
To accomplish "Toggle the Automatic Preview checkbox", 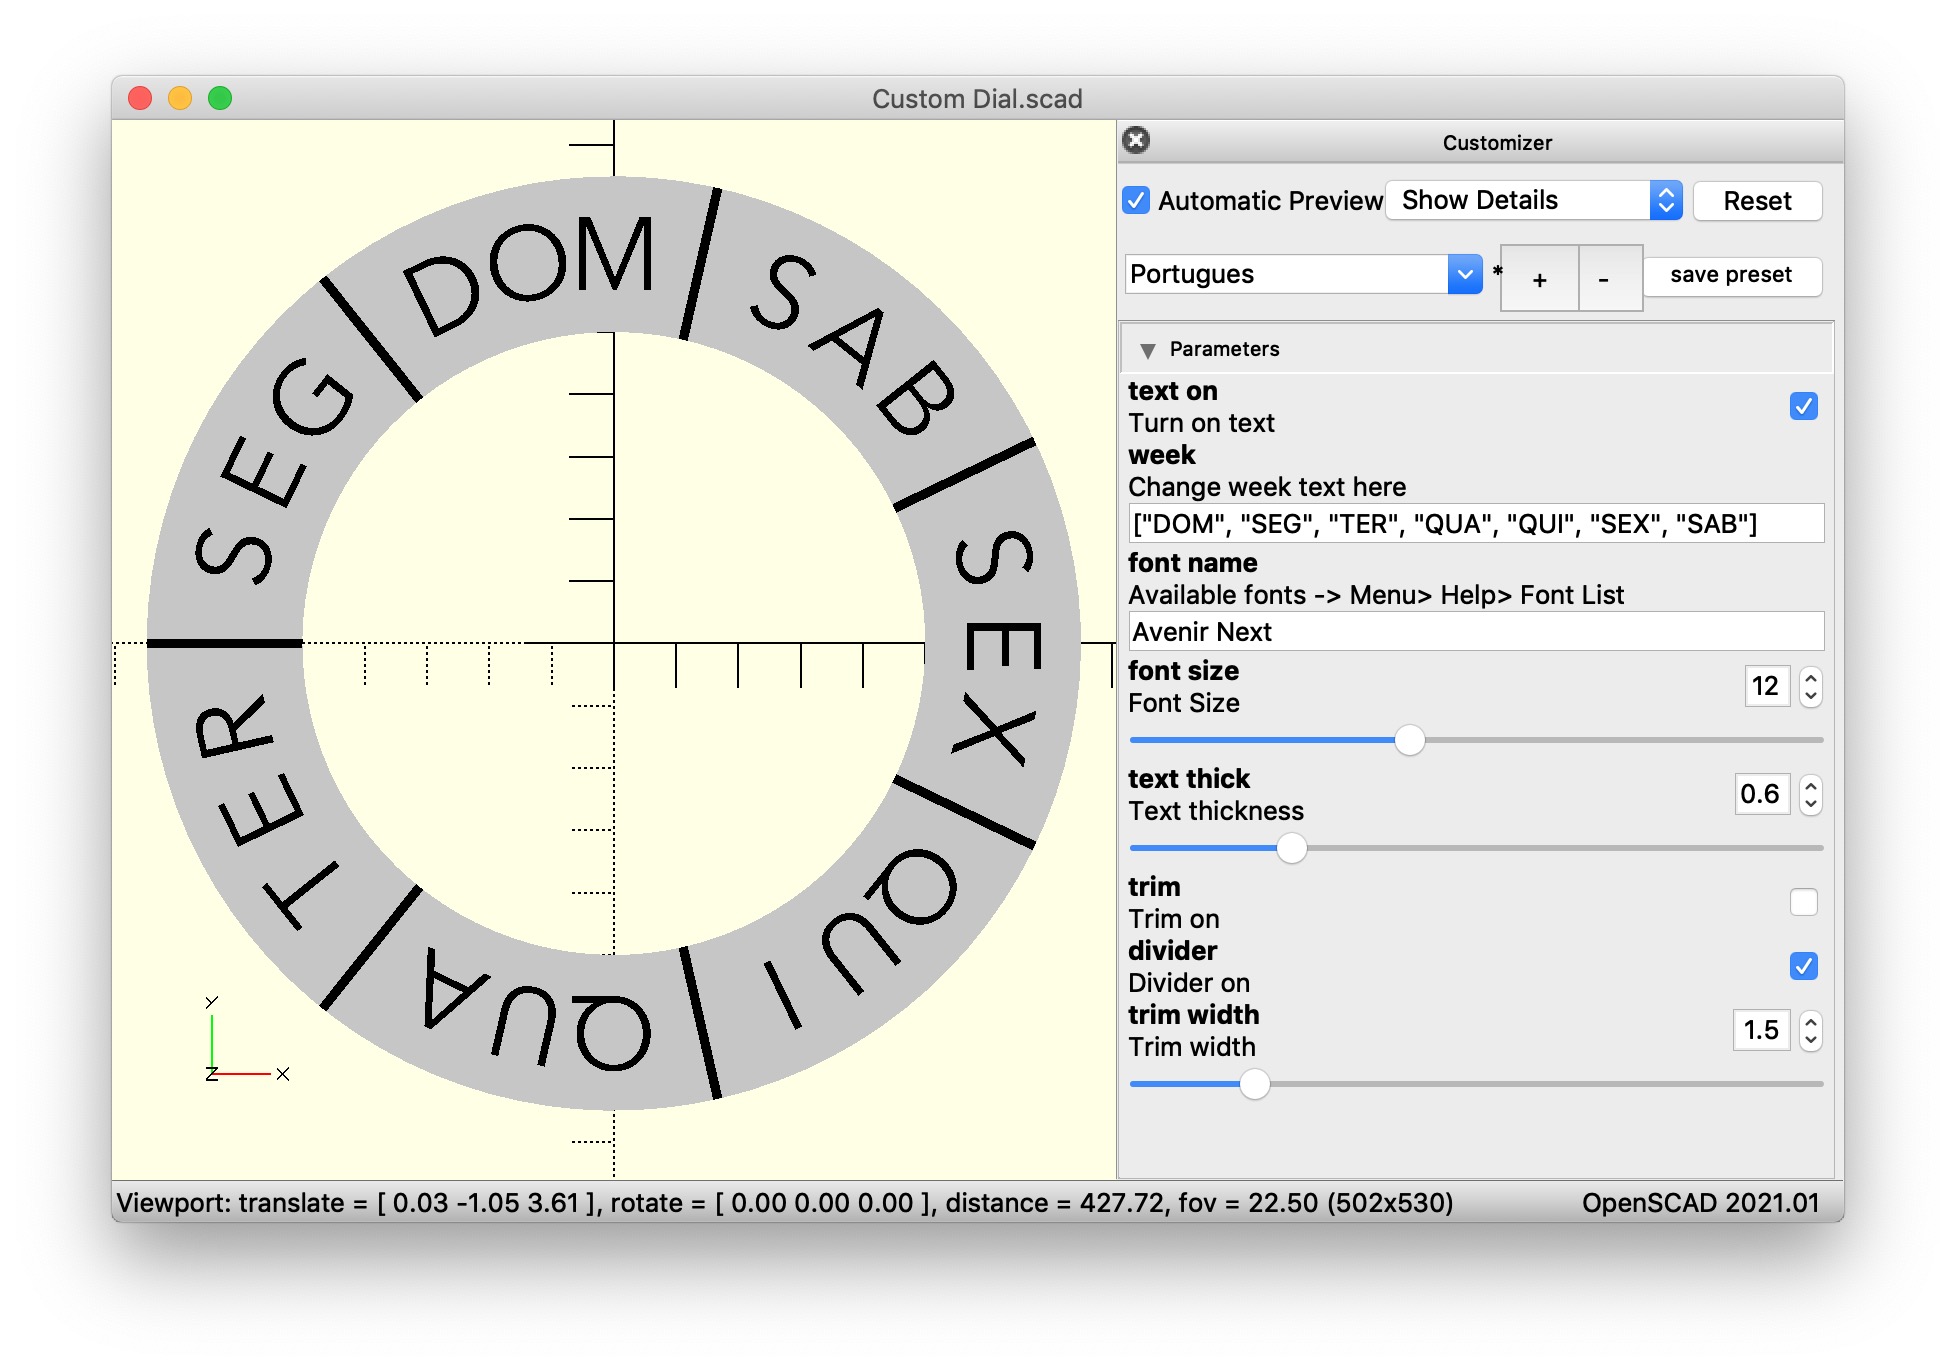I will (x=1136, y=201).
